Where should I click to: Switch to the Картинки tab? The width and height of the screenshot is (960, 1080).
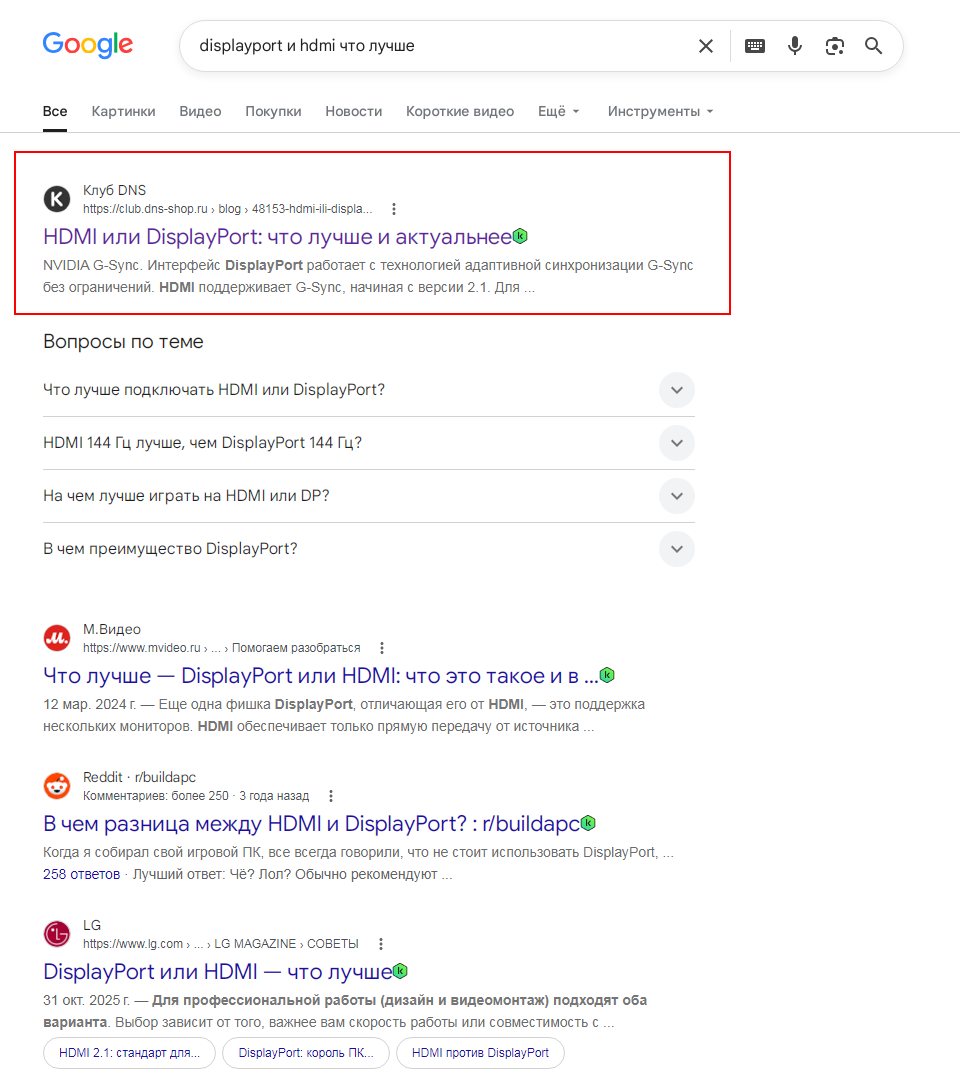123,112
